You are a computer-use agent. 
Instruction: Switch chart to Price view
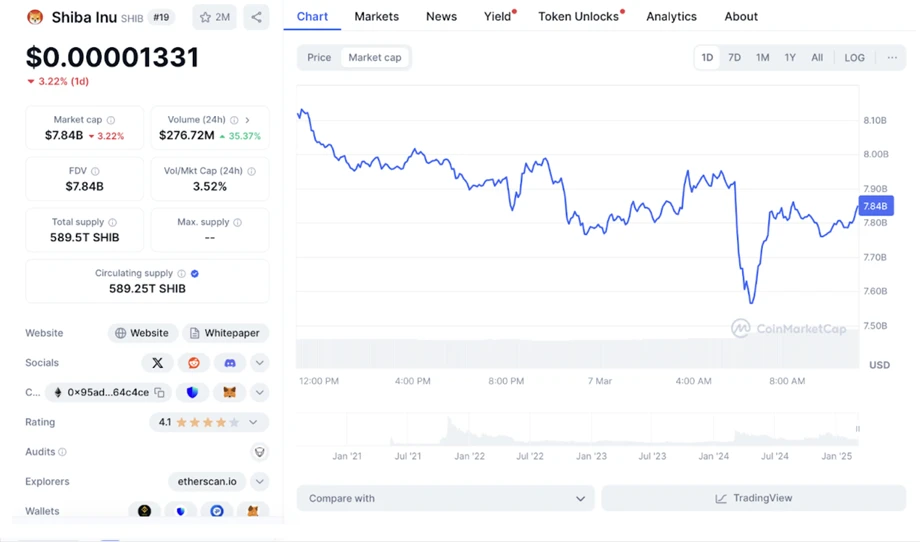319,58
